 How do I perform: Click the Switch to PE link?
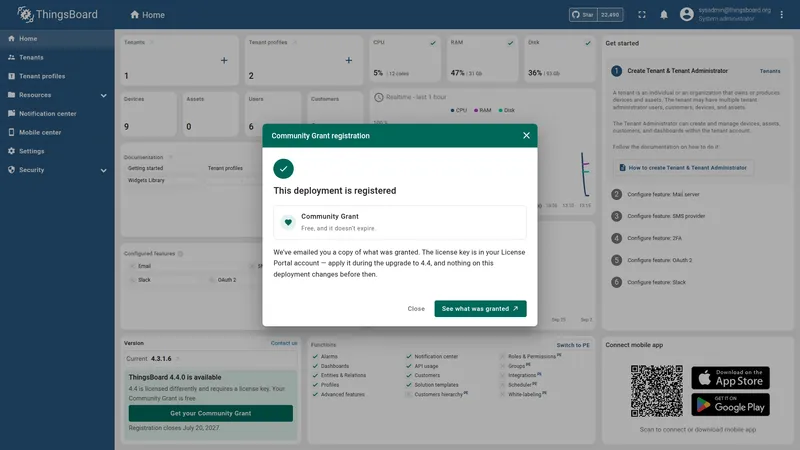pos(572,345)
